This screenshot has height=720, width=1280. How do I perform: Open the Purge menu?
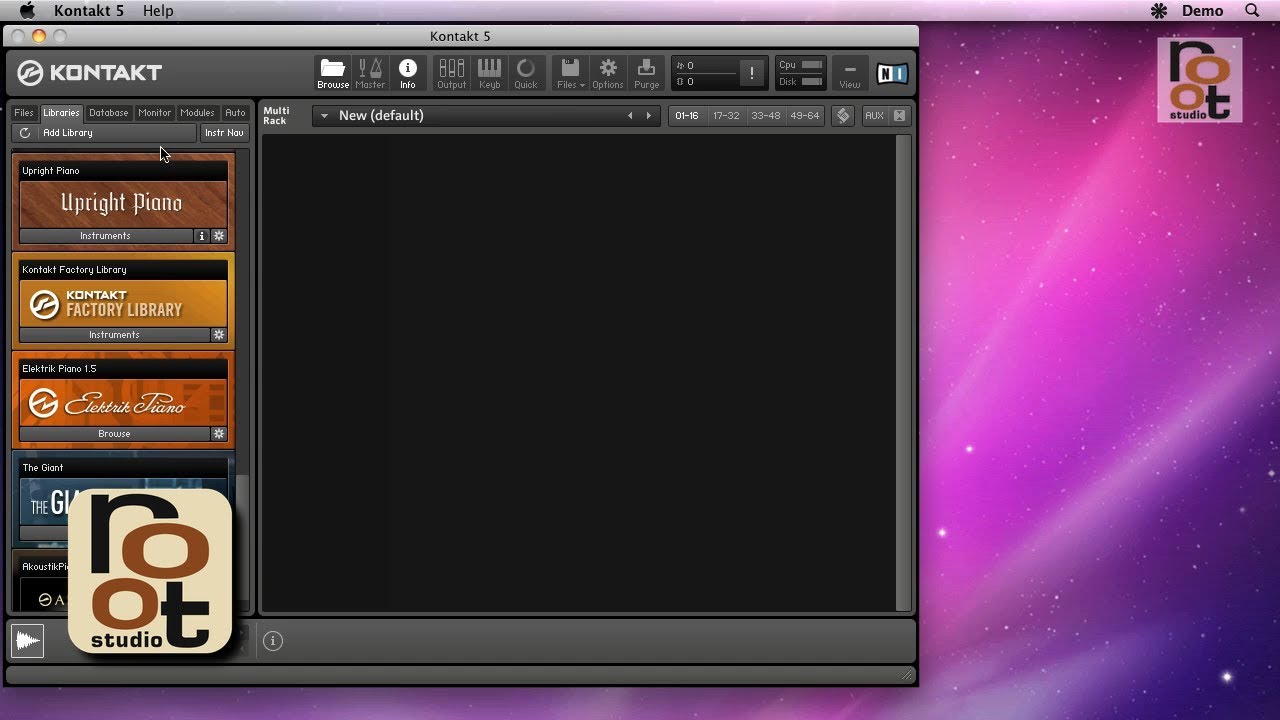(647, 72)
